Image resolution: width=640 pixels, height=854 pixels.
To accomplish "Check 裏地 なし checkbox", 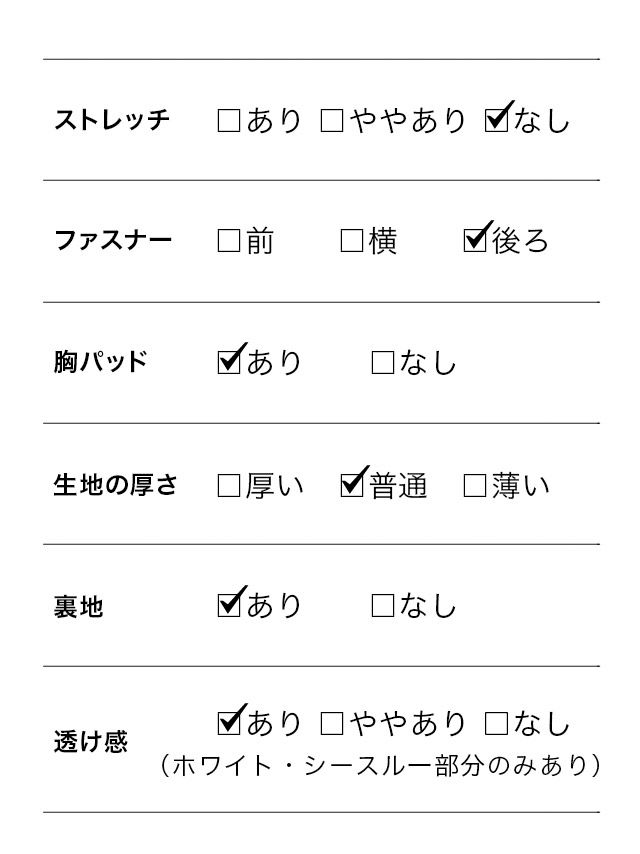I will coord(382,606).
